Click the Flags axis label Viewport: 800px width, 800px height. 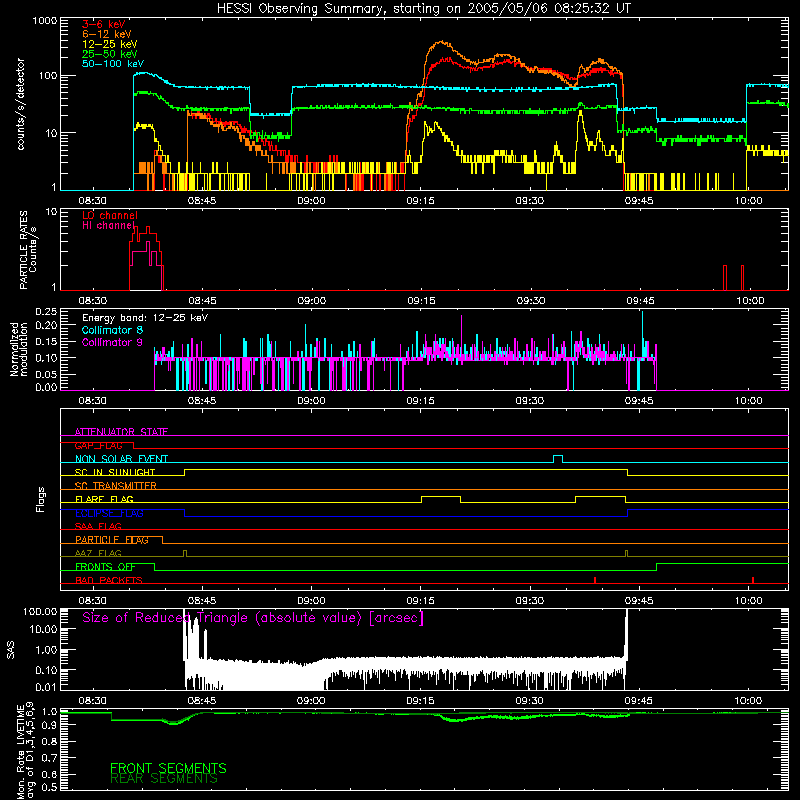tap(41, 499)
